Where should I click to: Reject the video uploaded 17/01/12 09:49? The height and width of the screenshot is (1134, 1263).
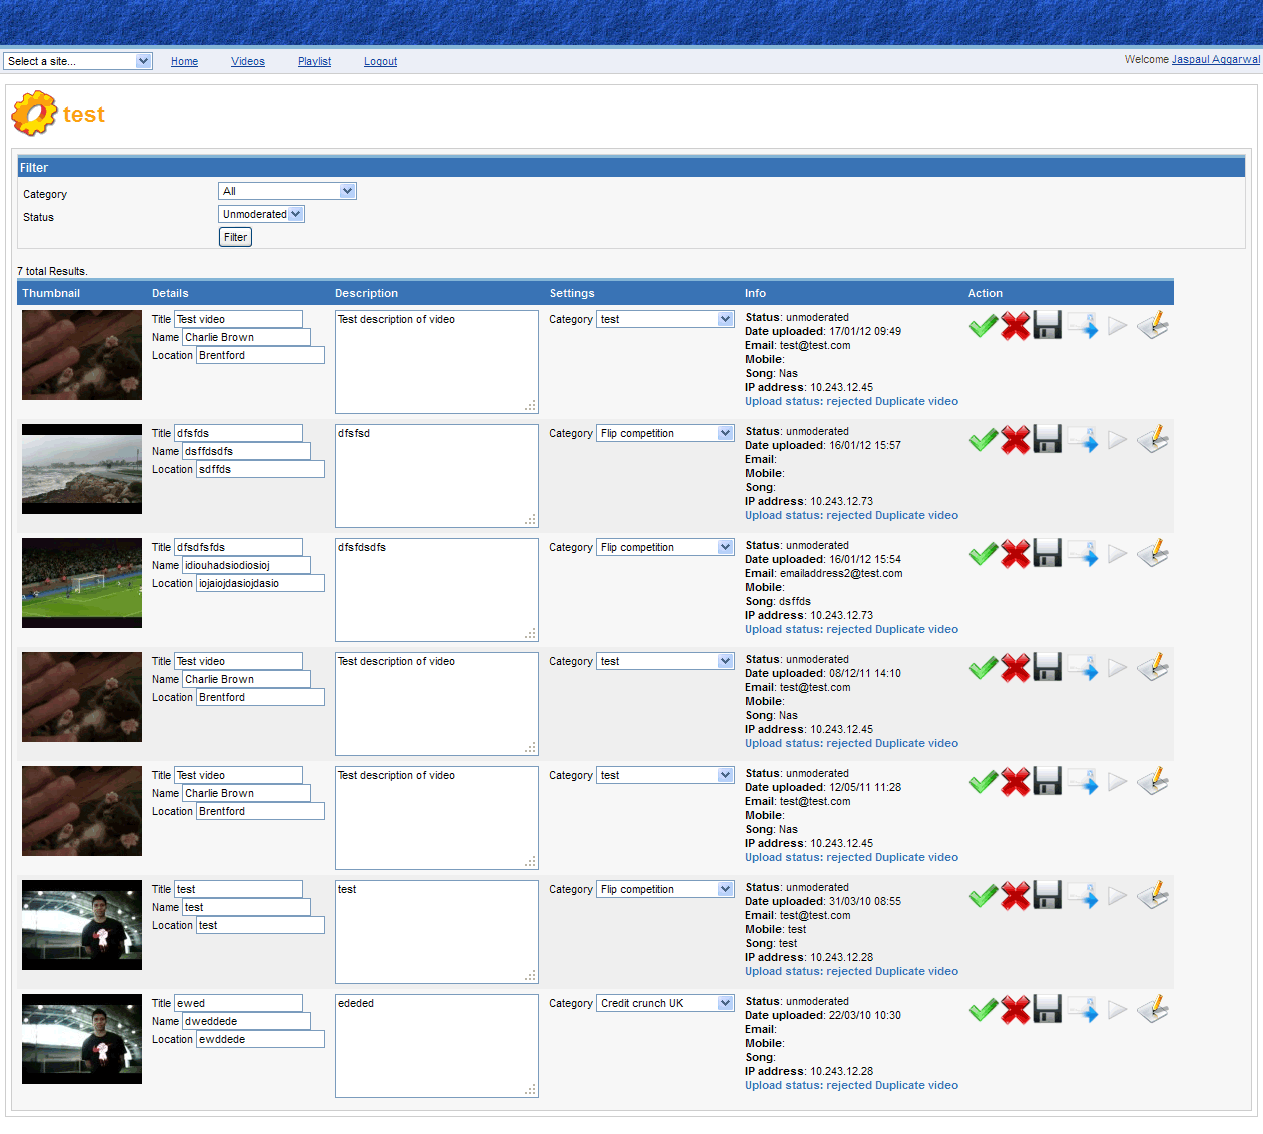click(x=1016, y=326)
